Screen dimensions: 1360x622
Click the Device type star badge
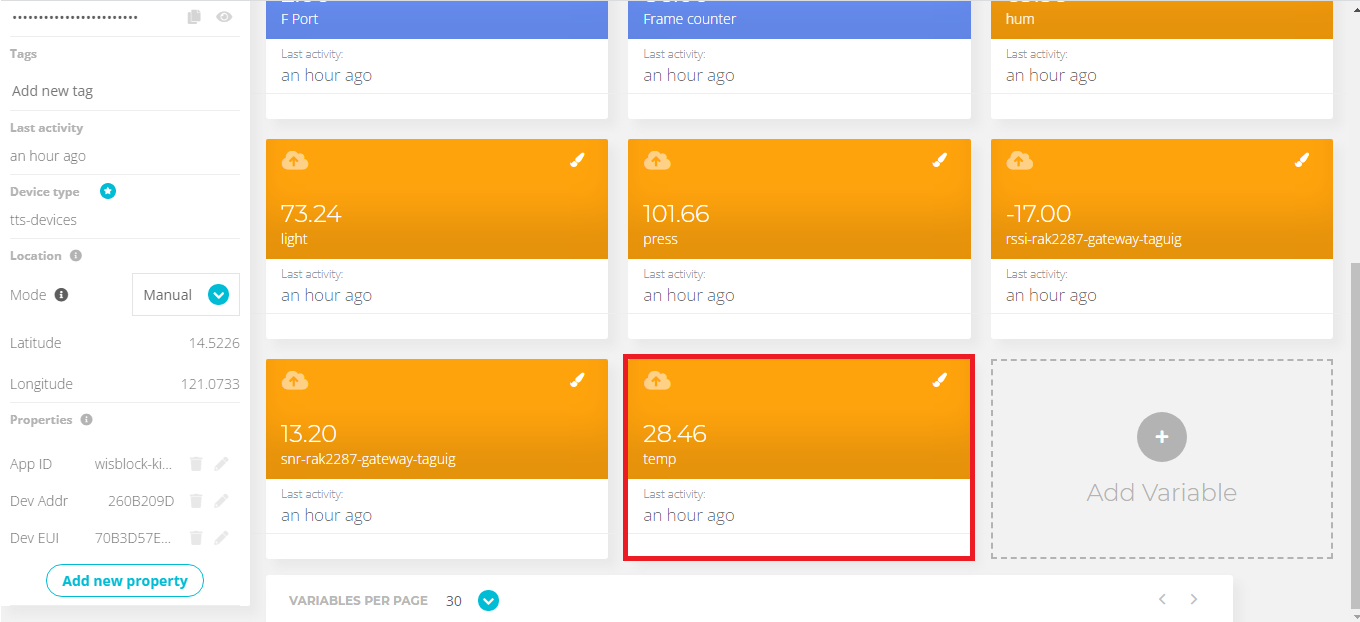tap(108, 191)
